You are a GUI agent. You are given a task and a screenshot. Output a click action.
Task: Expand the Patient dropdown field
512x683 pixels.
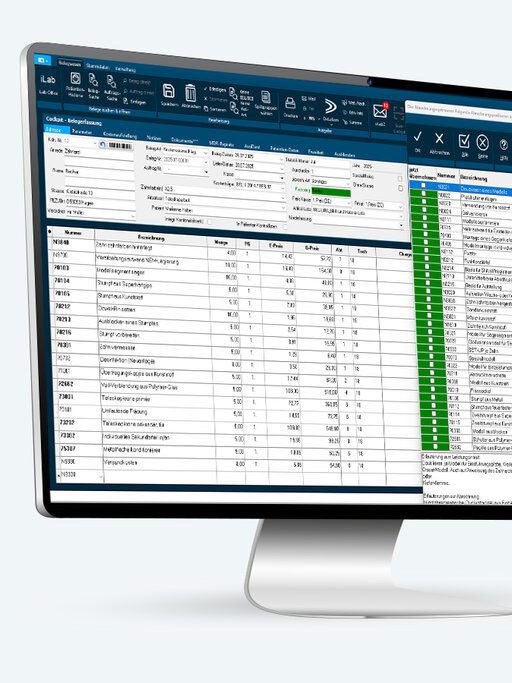(x=224, y=208)
